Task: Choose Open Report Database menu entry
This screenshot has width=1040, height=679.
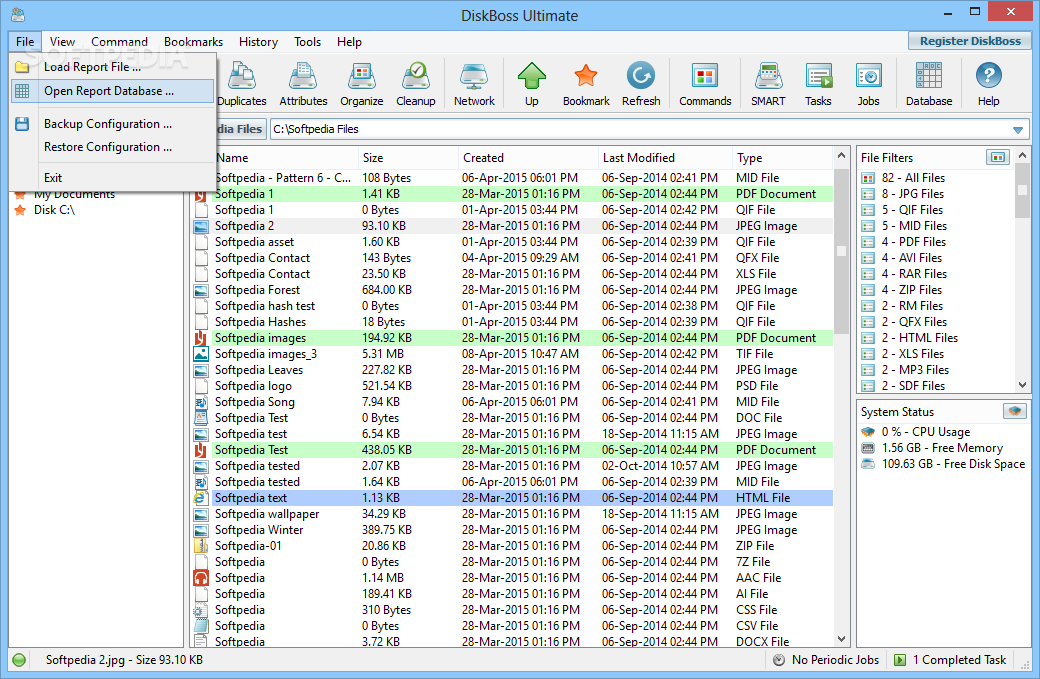Action: click(113, 91)
